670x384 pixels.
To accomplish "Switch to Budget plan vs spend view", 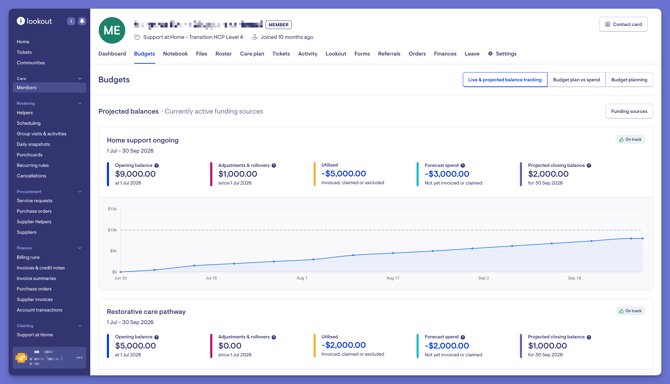I will point(576,79).
